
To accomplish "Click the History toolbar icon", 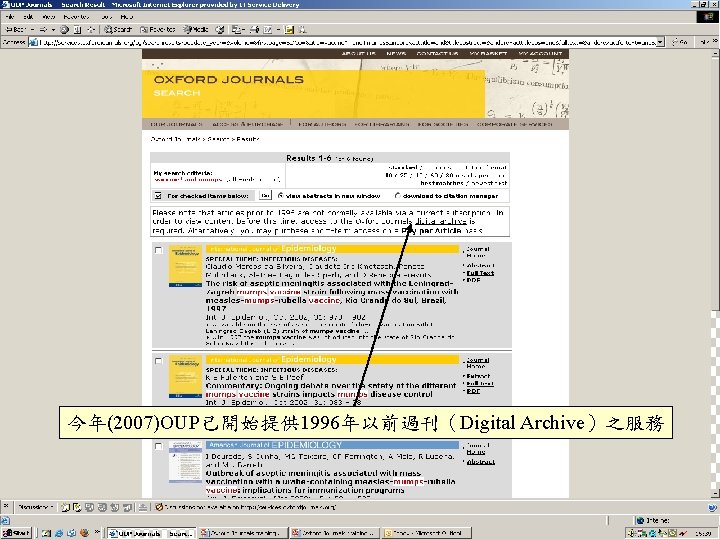I will 220,29.
